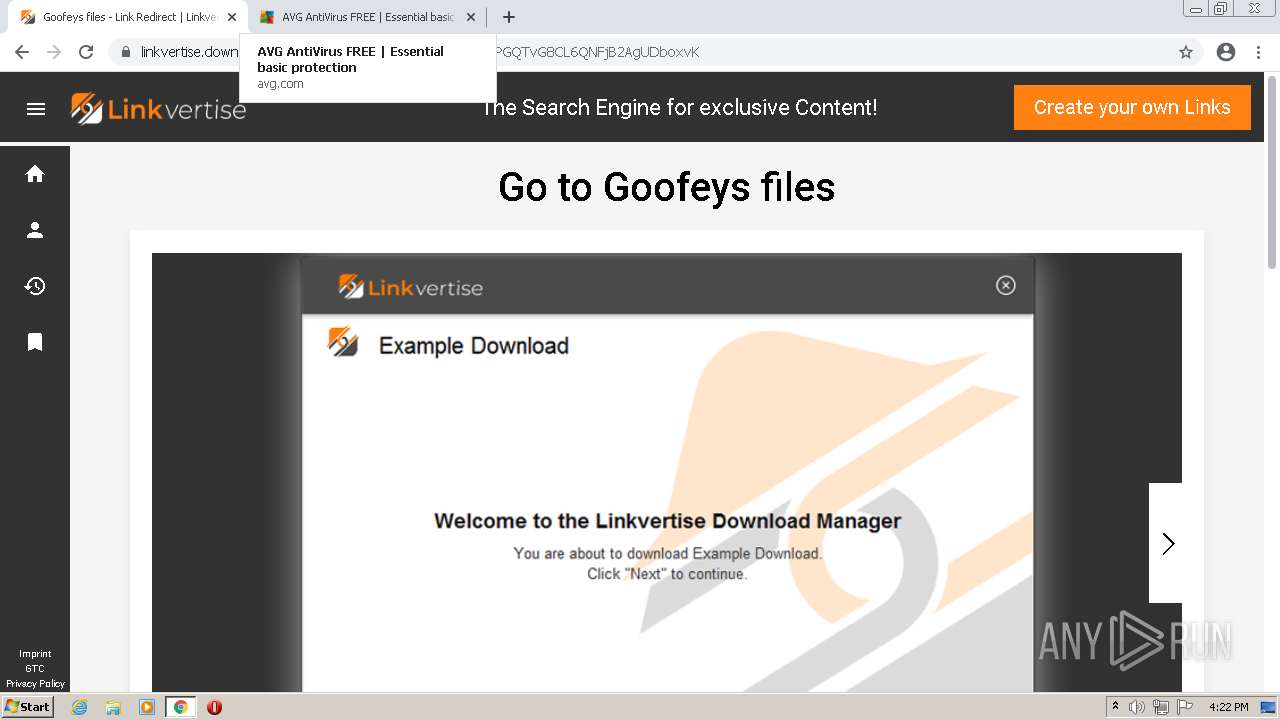The image size is (1280, 720).
Task: Open the volume tray icon
Action: click(1137, 707)
